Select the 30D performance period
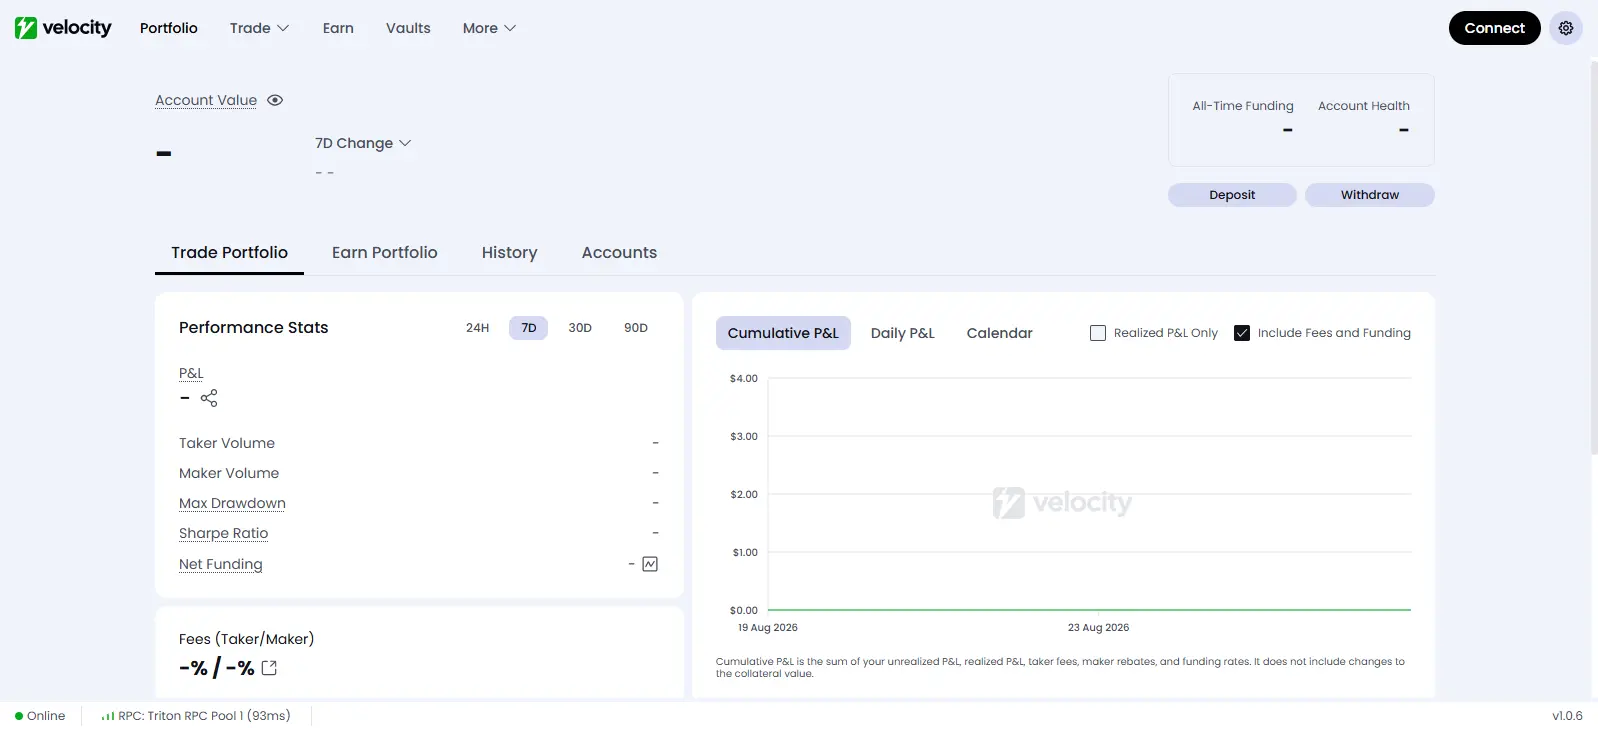Viewport: 1598px width, 729px height. tap(580, 328)
